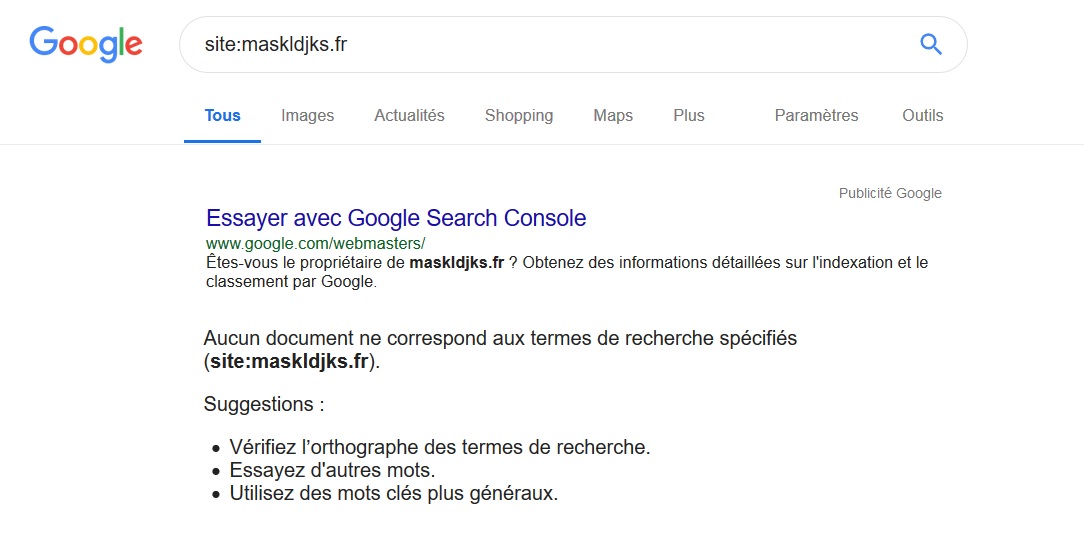The width and height of the screenshot is (1084, 537).
Task: Click the Suggestions heading
Action: [x=264, y=405]
